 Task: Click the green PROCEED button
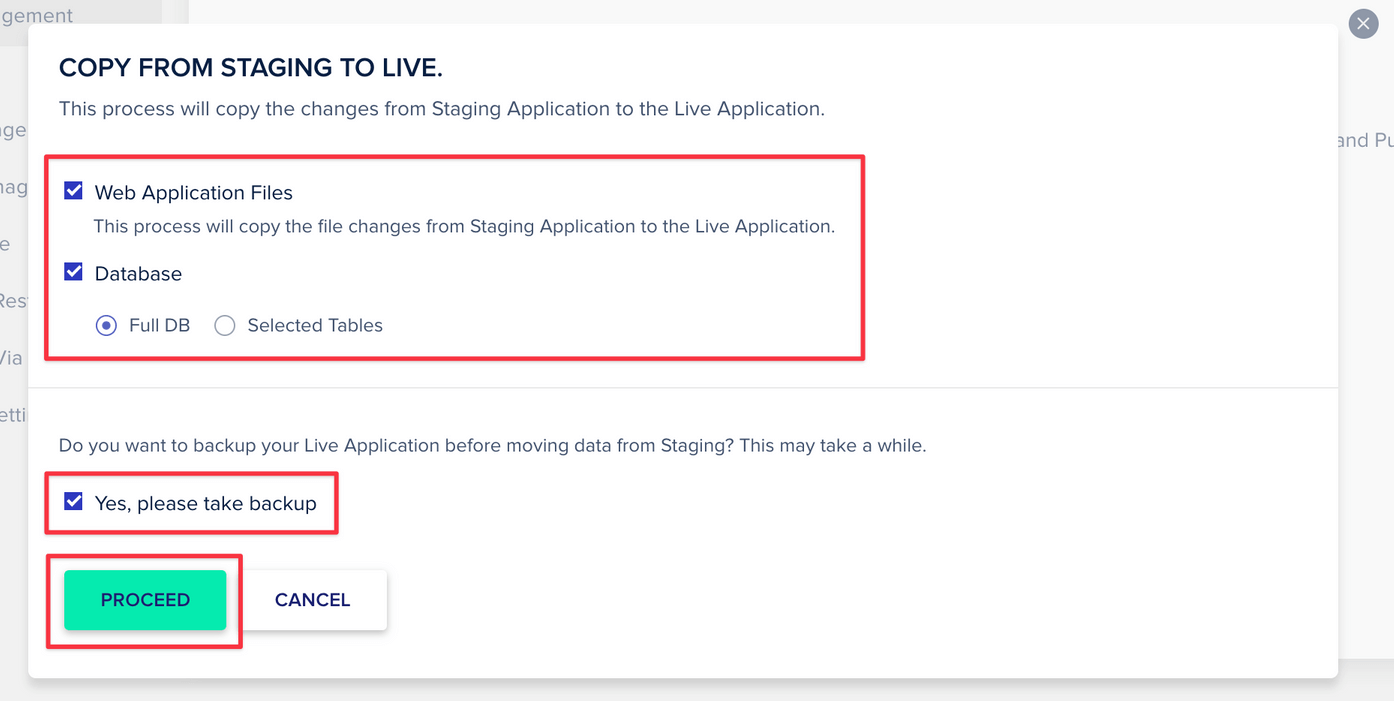(145, 600)
